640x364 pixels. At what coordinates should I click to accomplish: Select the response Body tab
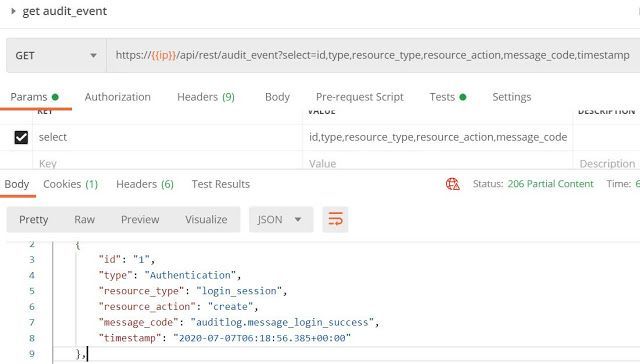point(17,184)
